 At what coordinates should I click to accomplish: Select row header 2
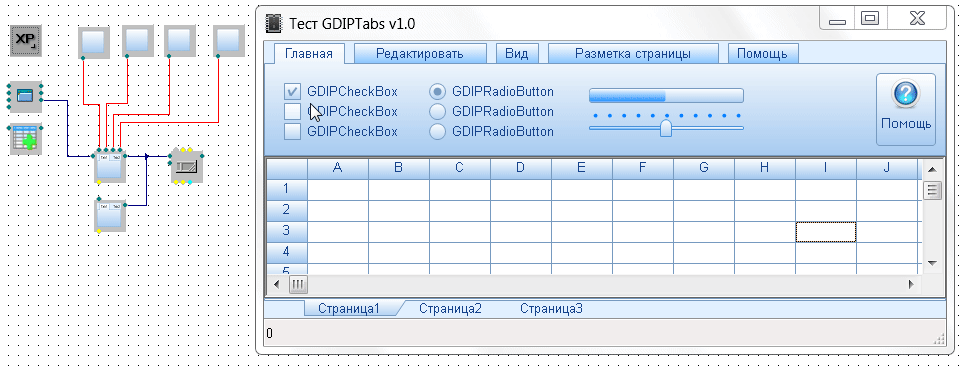click(x=287, y=210)
